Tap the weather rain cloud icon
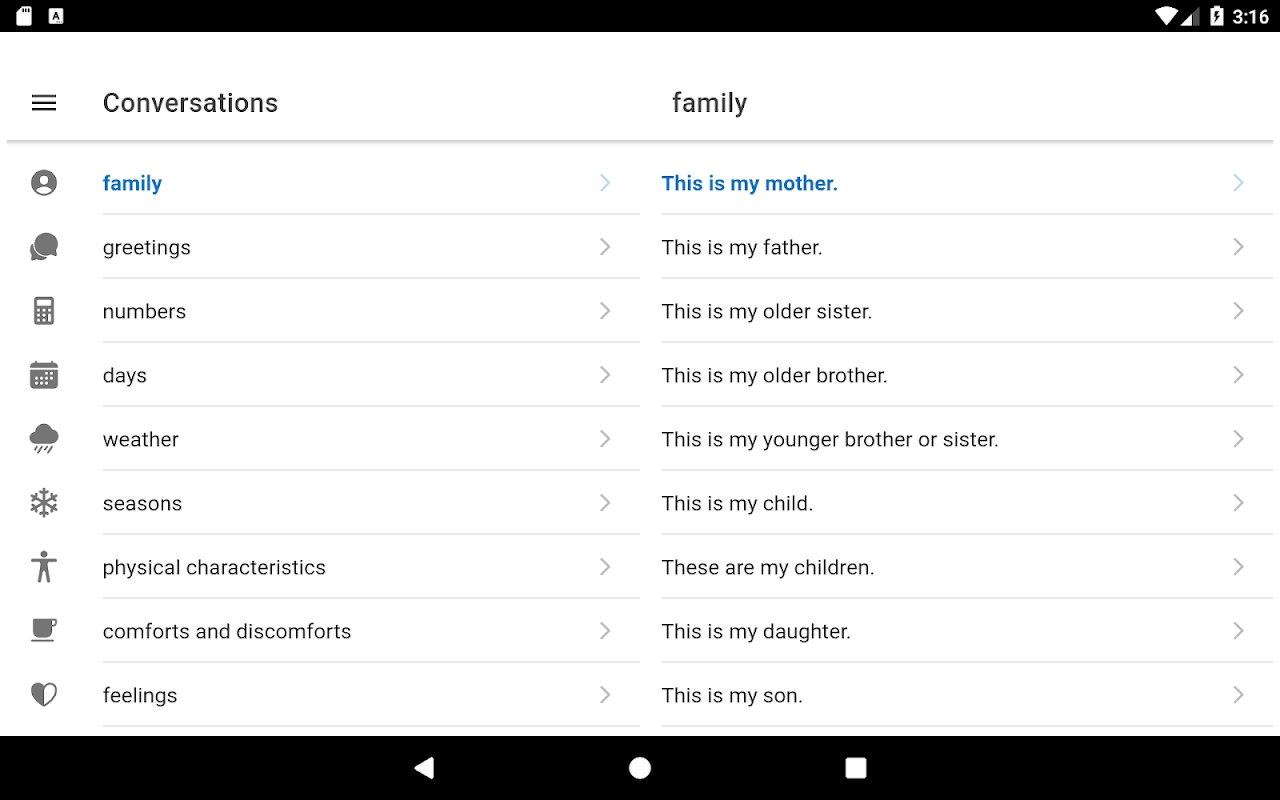This screenshot has width=1280, height=800. tap(44, 439)
